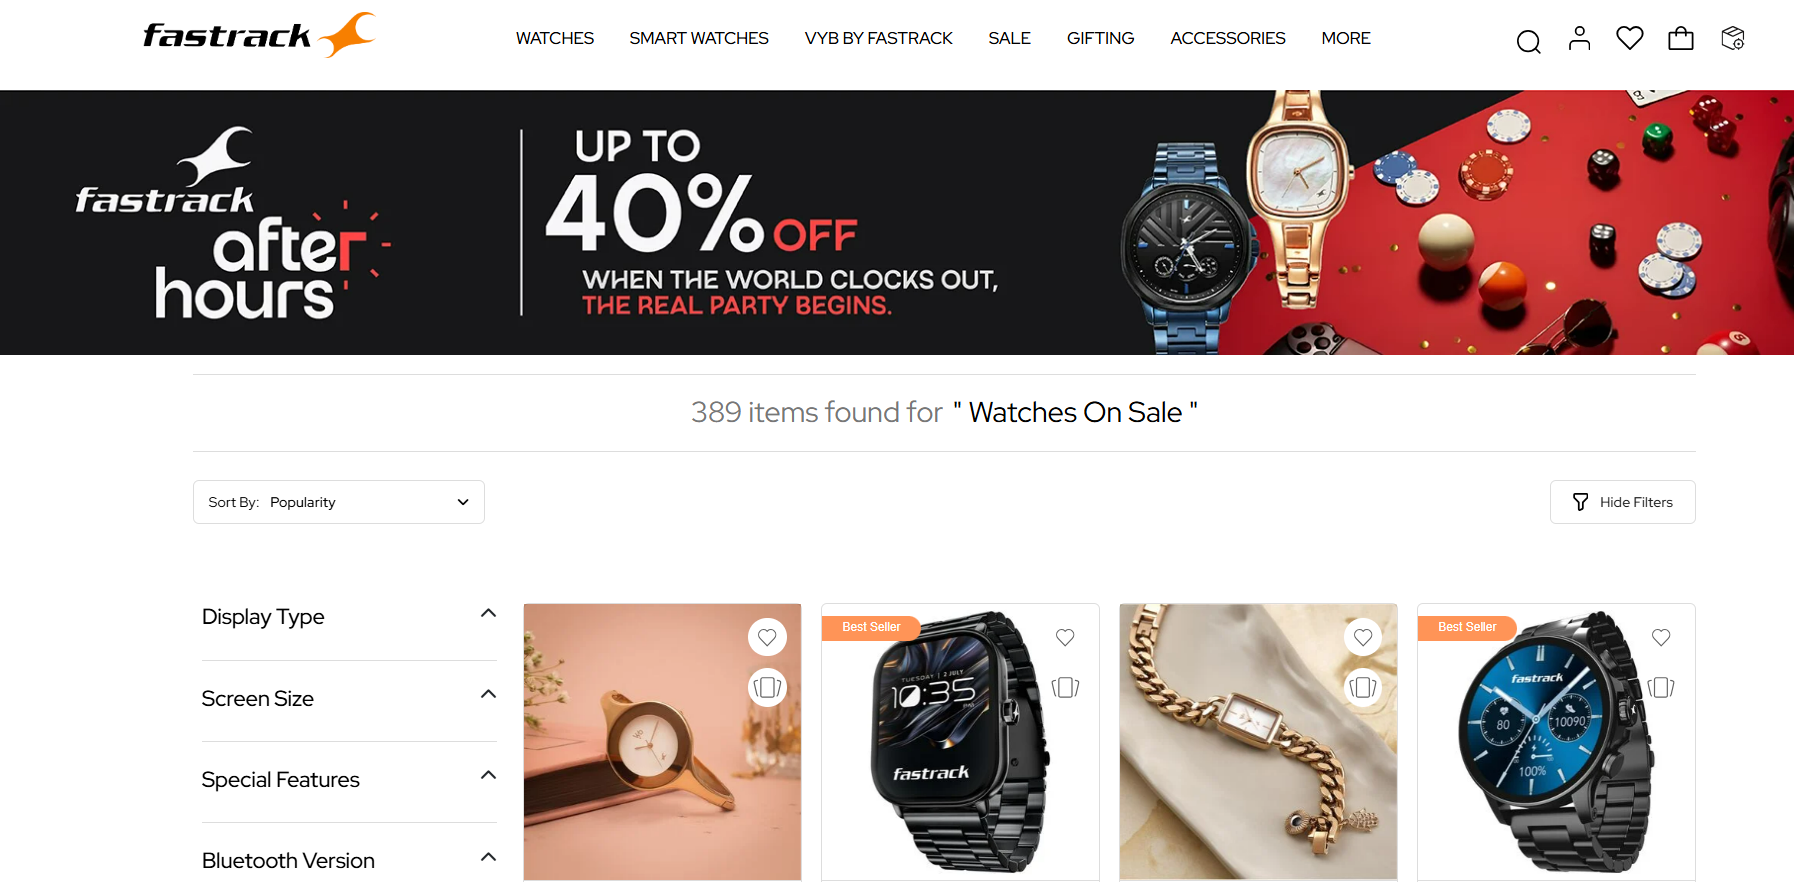1794x882 pixels.
Task: Toggle wishlist heart on blue dial watch
Action: point(1661,637)
